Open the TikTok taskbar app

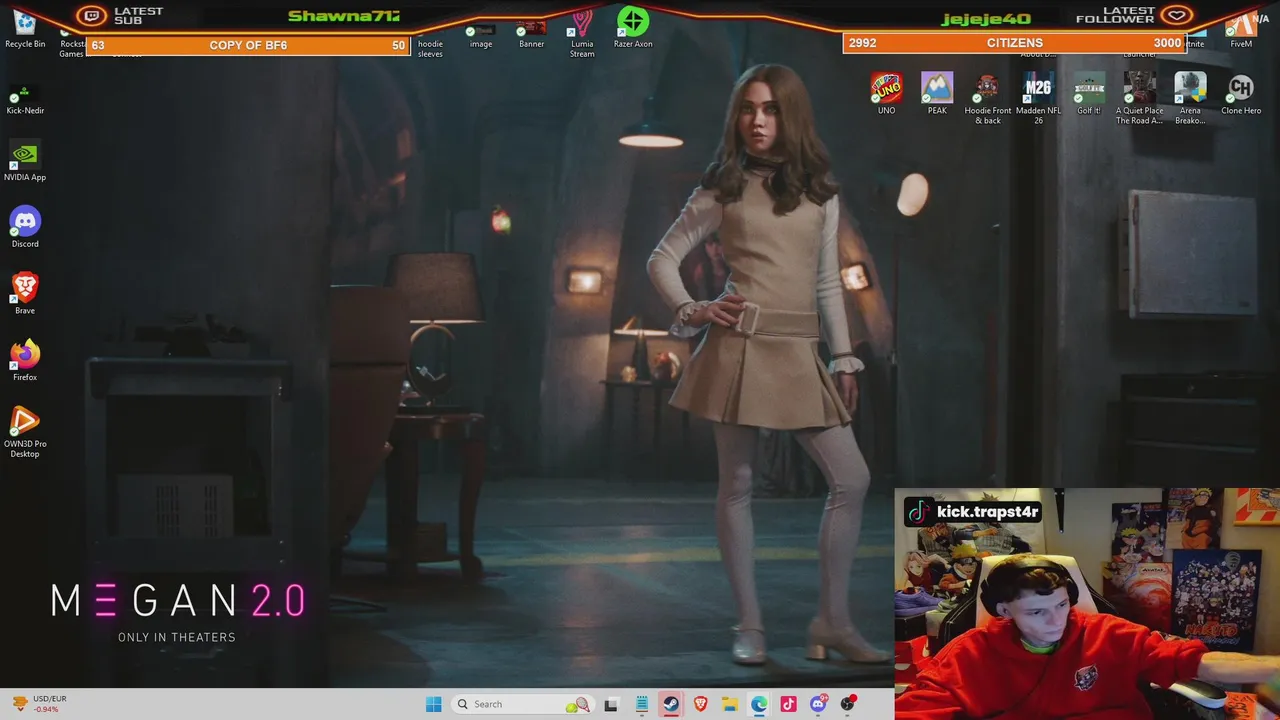point(788,704)
